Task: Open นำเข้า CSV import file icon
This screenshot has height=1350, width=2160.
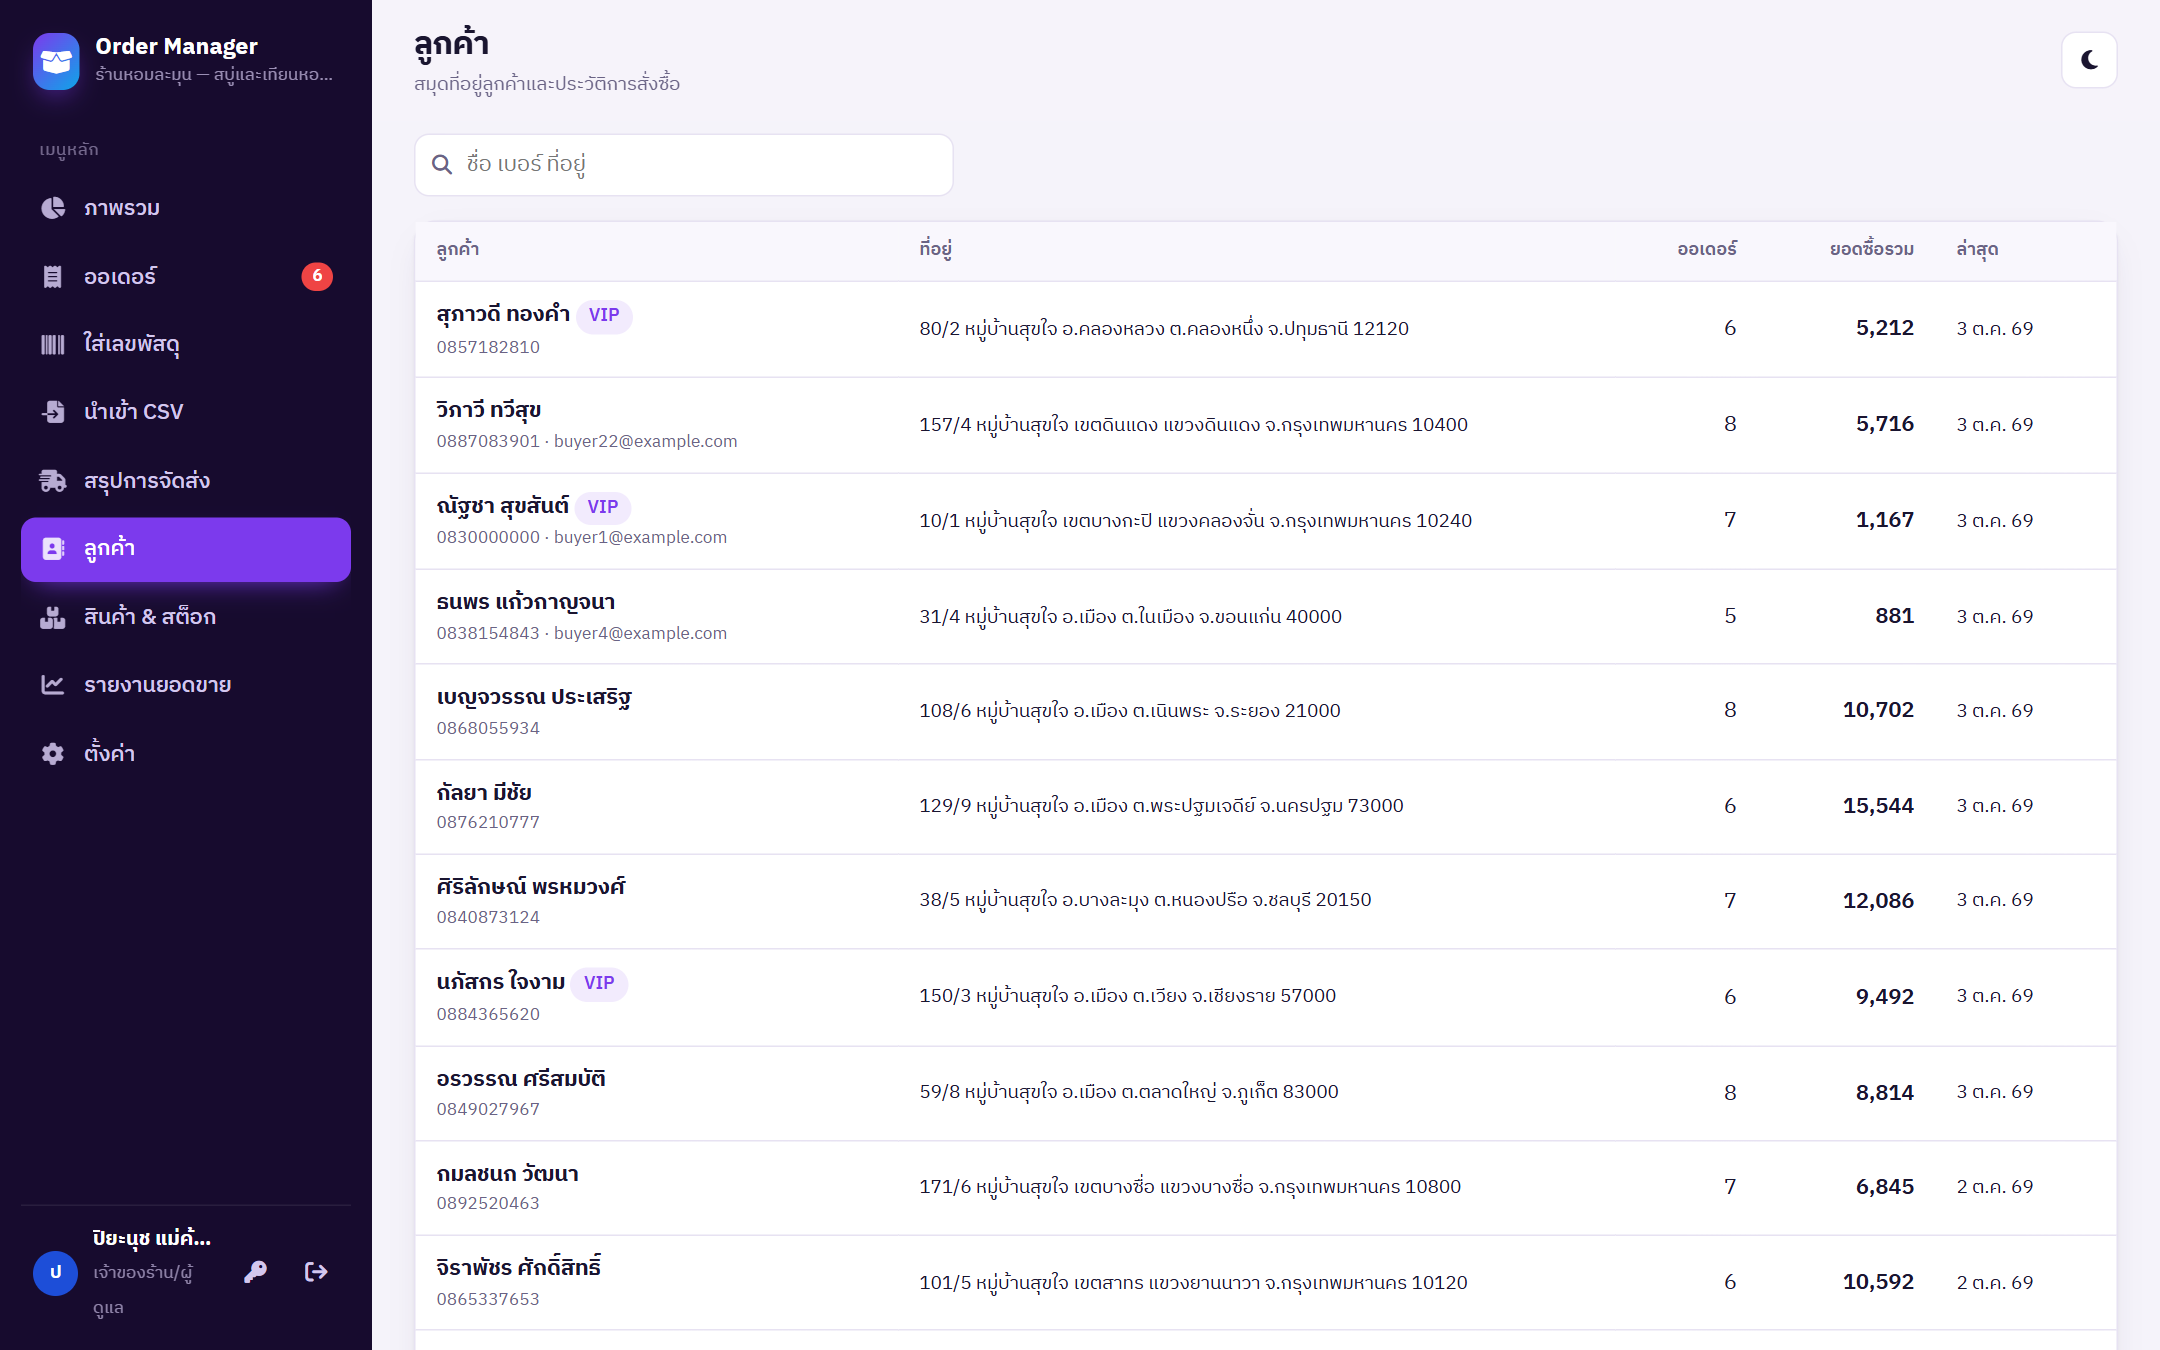Action: [53, 412]
